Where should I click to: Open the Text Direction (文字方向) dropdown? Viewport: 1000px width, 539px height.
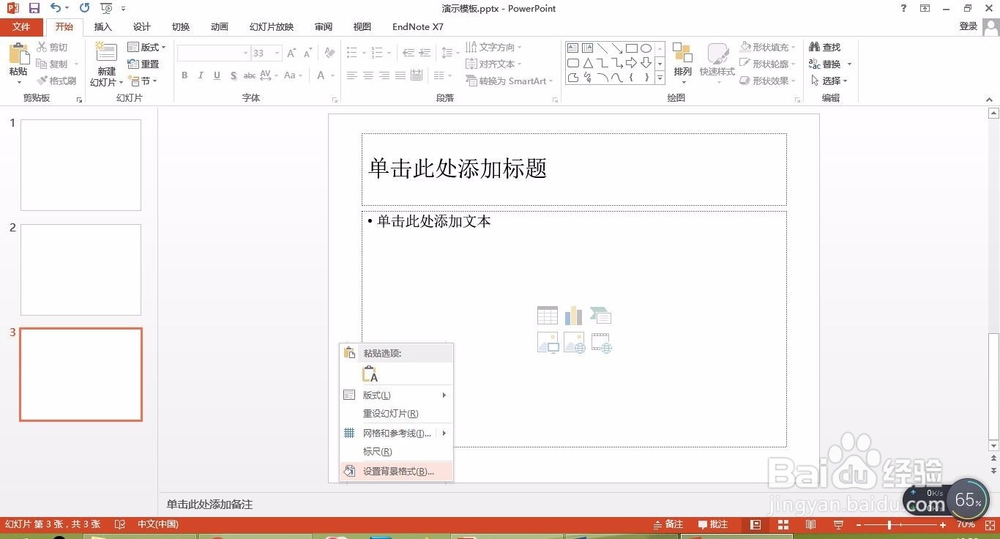point(493,47)
